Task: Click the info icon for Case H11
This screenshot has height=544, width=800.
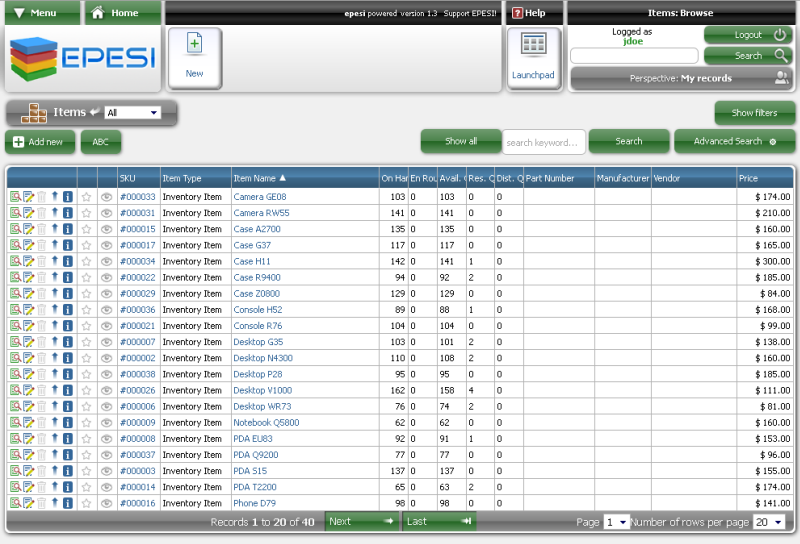Action: (68, 261)
